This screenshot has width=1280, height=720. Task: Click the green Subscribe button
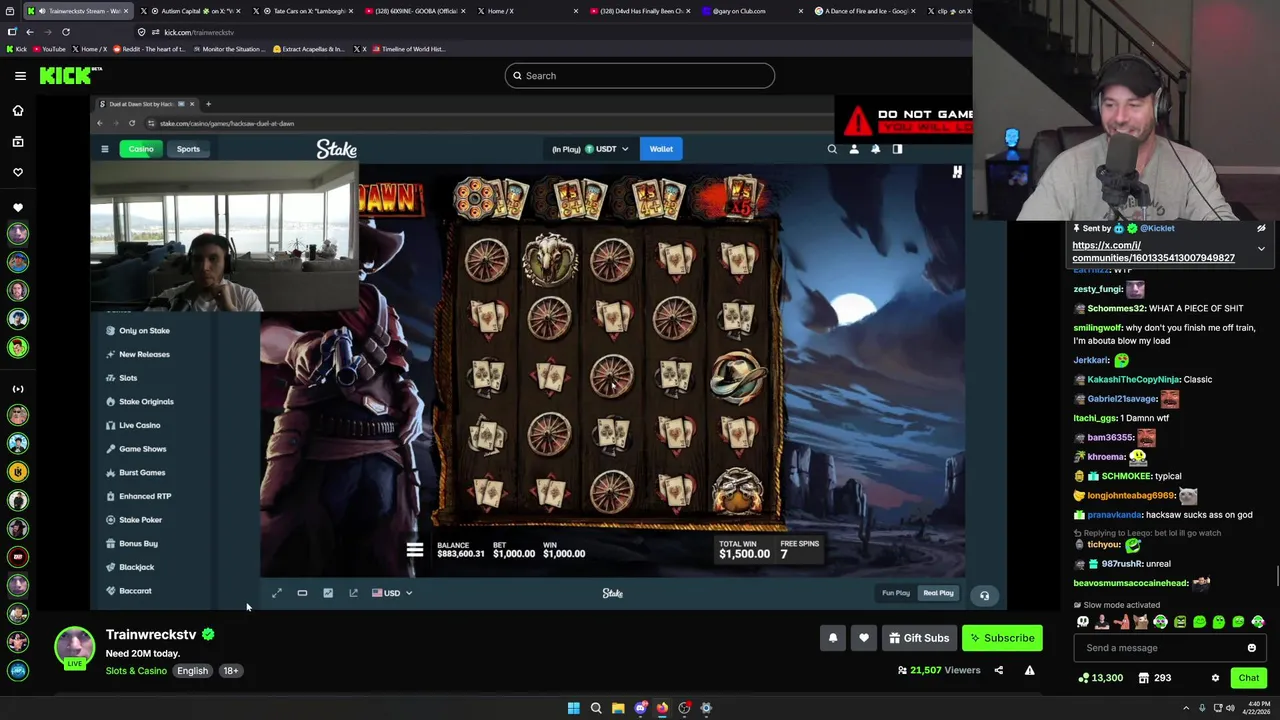point(1002,638)
